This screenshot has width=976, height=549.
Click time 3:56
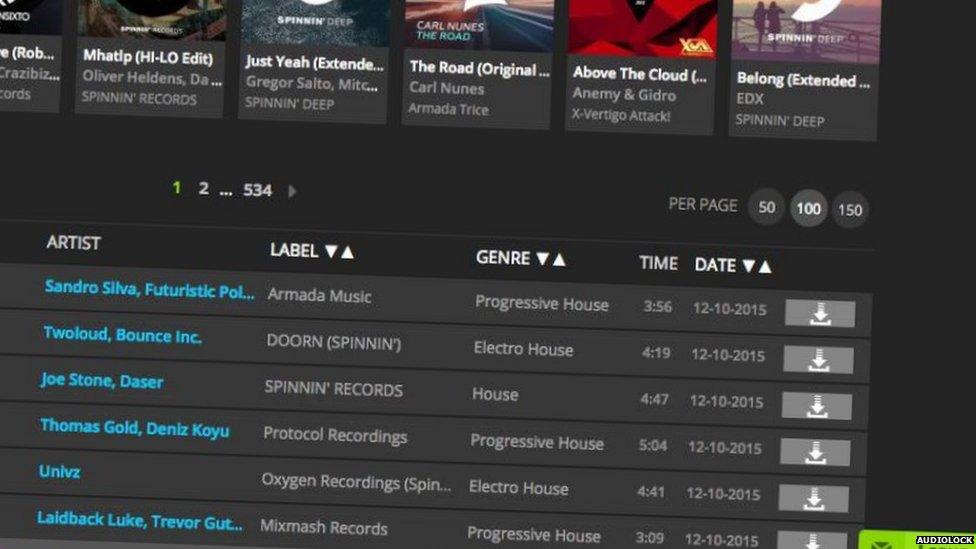coord(657,307)
